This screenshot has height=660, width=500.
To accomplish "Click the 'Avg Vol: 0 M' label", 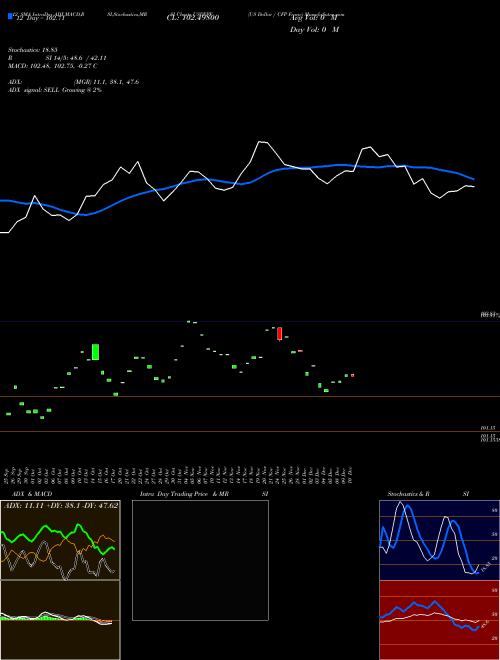I will coord(314,18).
